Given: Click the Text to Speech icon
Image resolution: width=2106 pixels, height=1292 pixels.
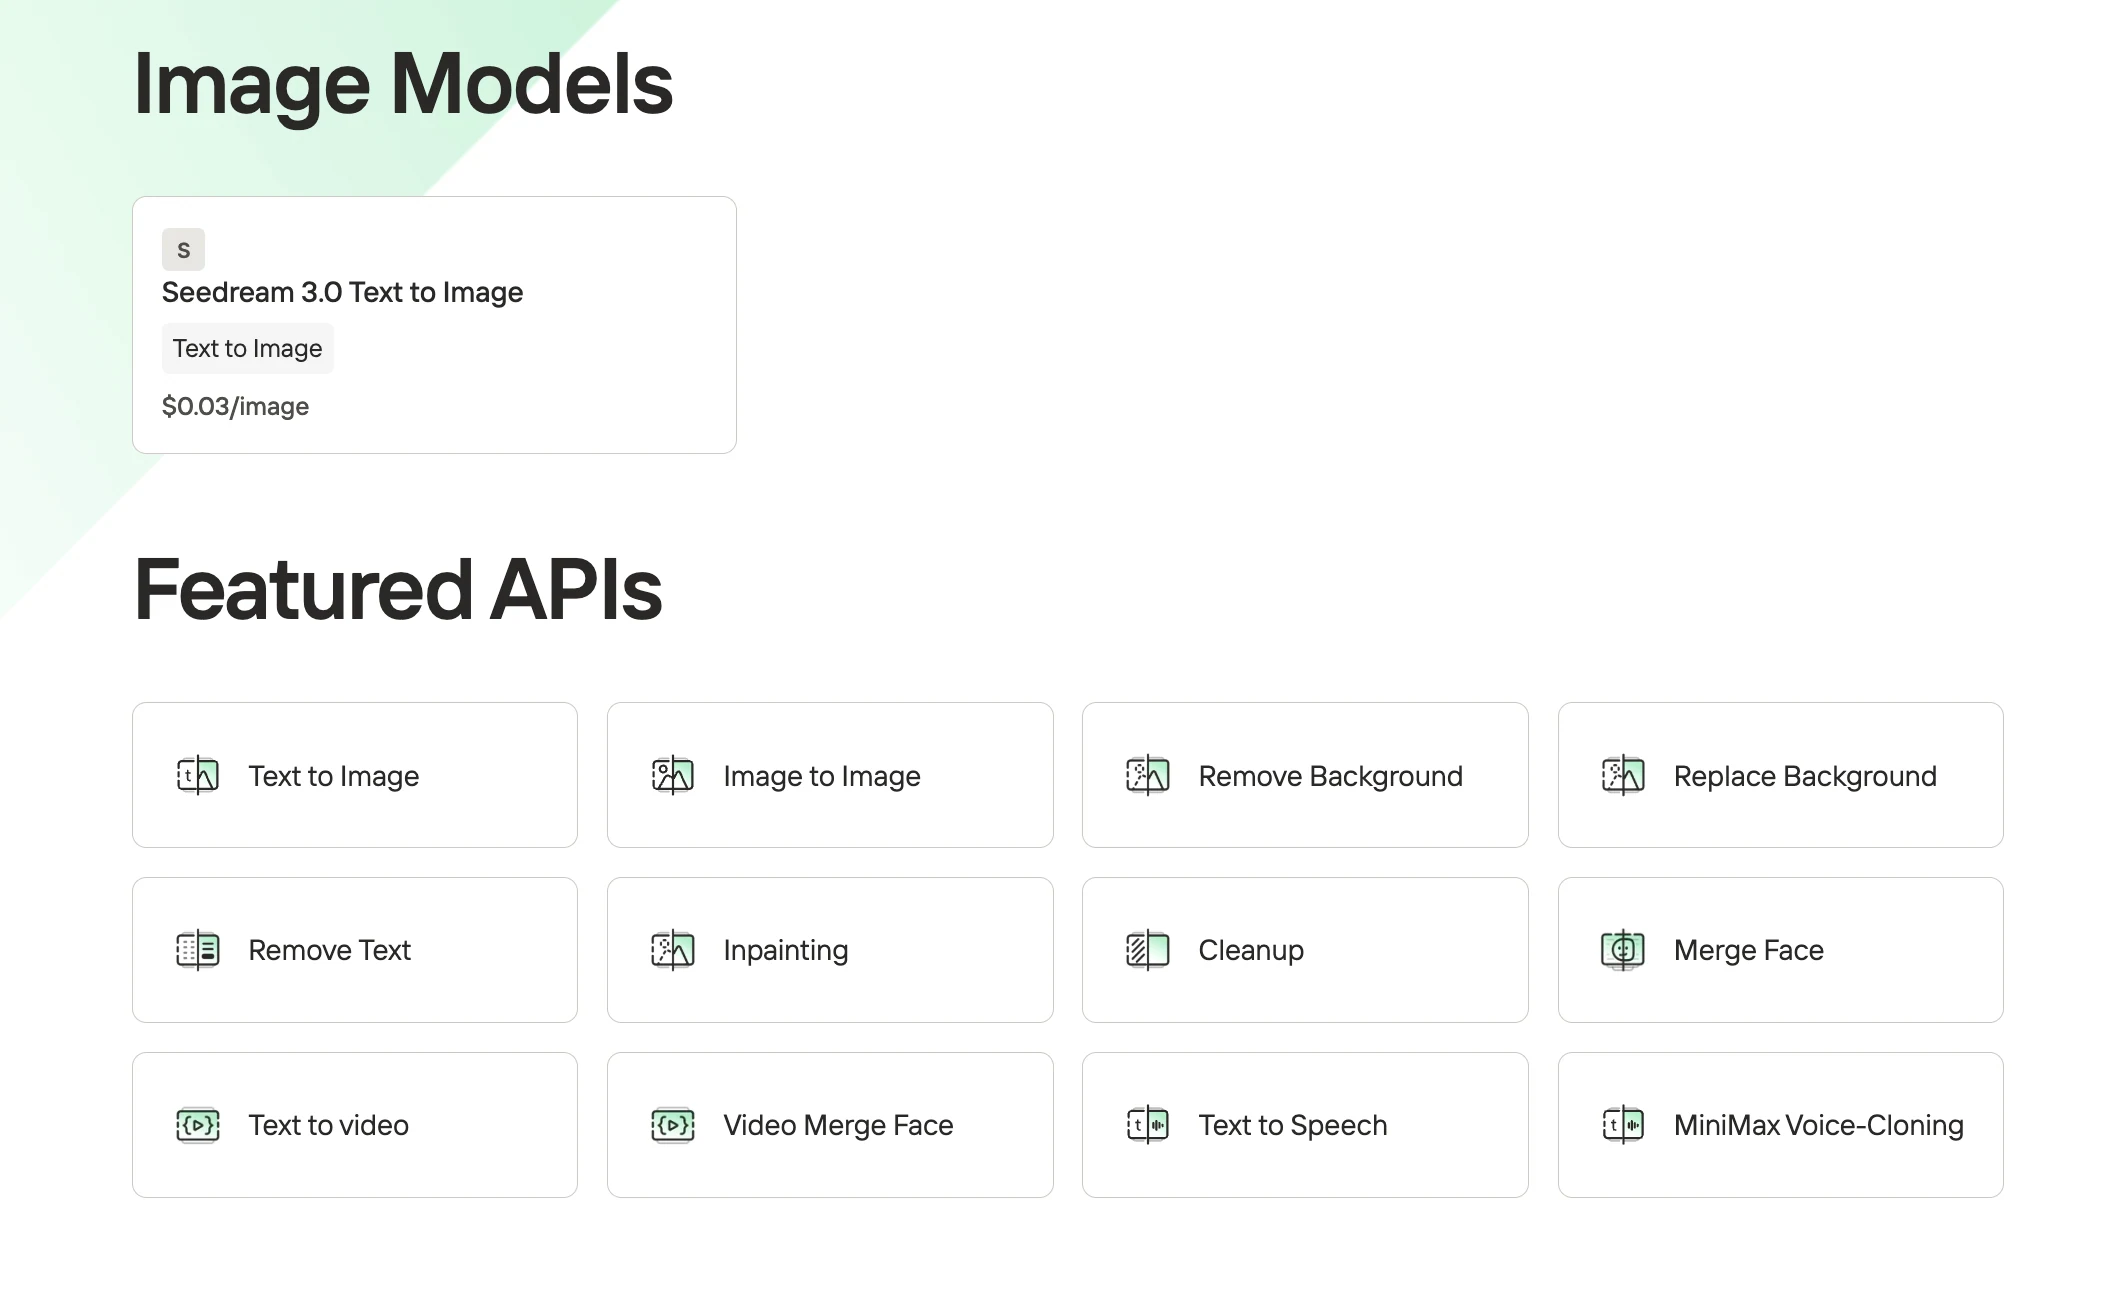Looking at the screenshot, I should 1148,1125.
